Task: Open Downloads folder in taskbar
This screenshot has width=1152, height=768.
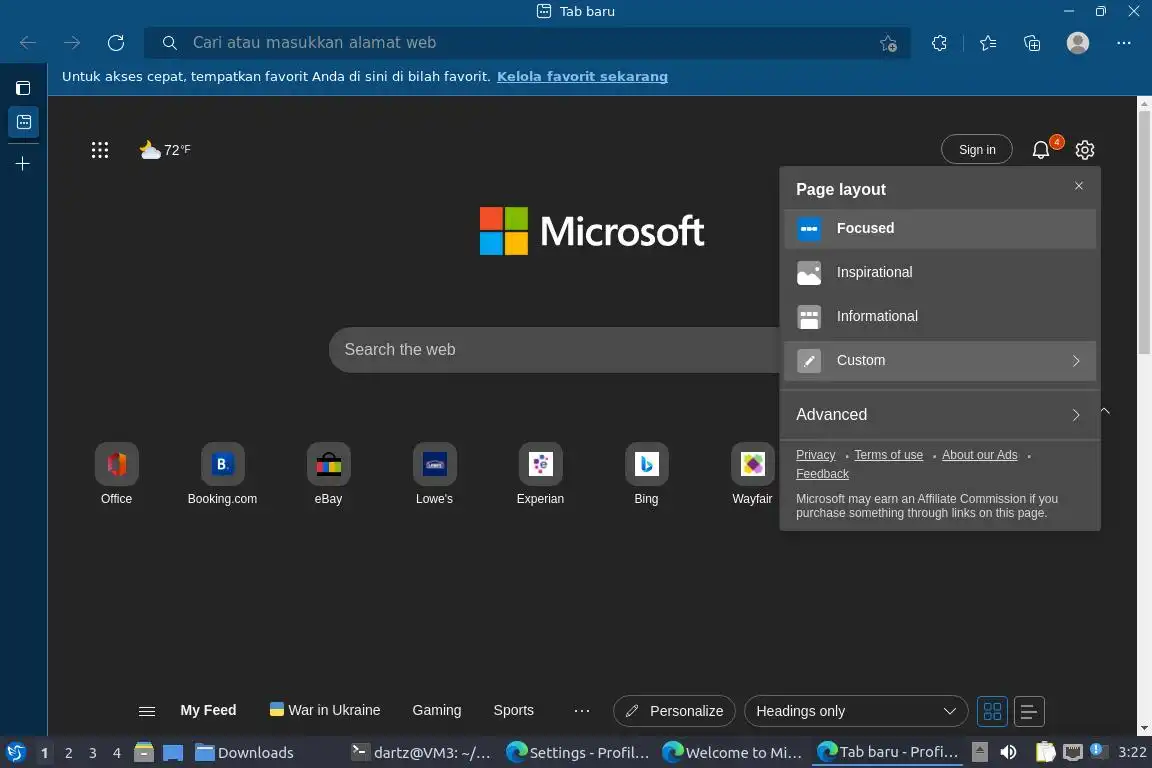Action: 244,753
